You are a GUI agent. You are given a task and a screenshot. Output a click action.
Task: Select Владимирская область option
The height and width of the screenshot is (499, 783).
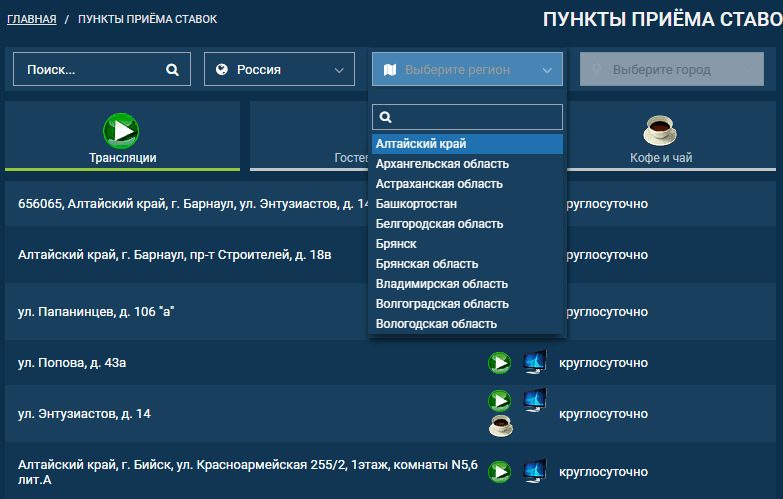467,284
